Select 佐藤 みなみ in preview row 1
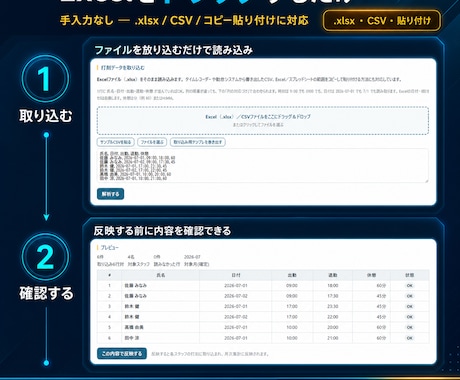Screen dimensions: 460x380 [x=135, y=286]
